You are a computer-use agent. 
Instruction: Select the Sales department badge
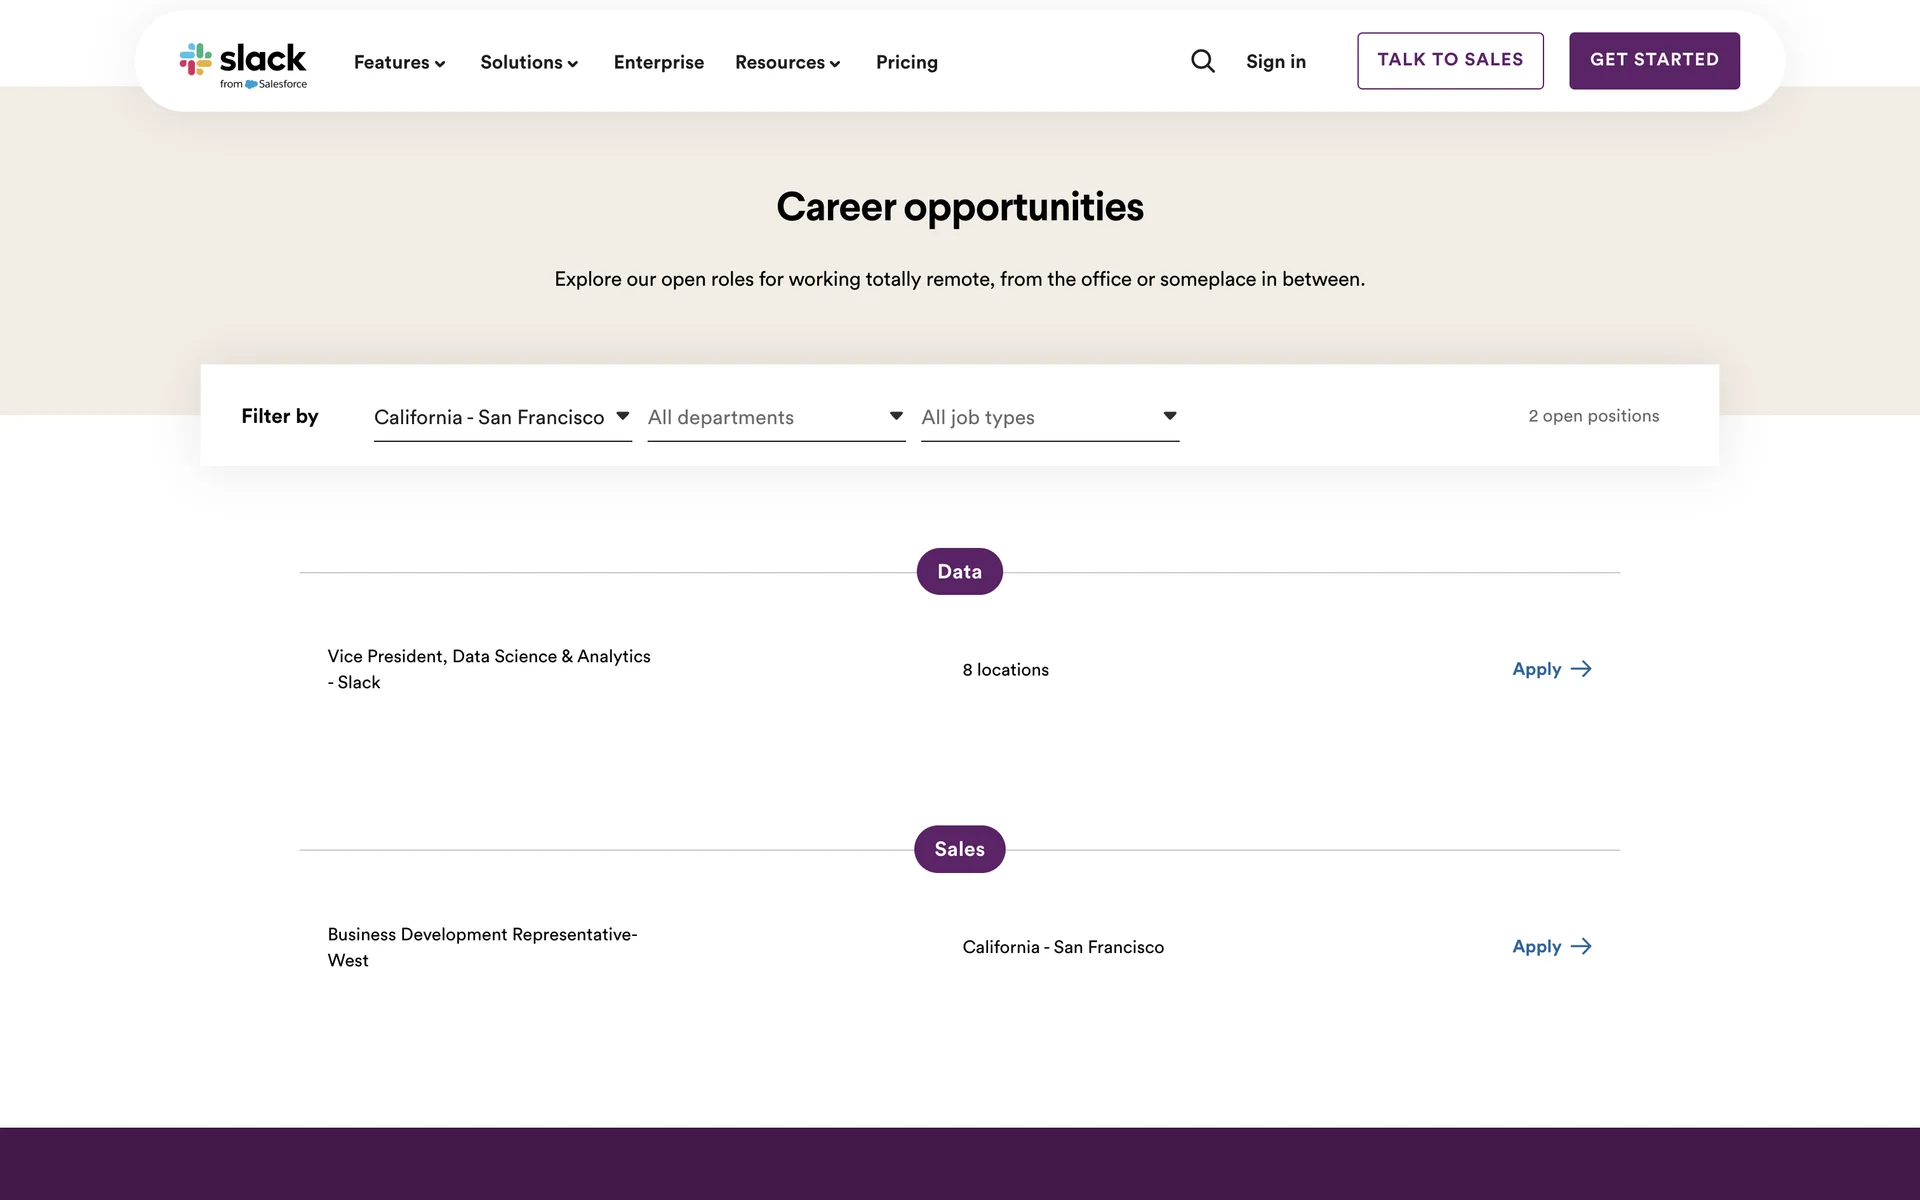click(x=959, y=849)
